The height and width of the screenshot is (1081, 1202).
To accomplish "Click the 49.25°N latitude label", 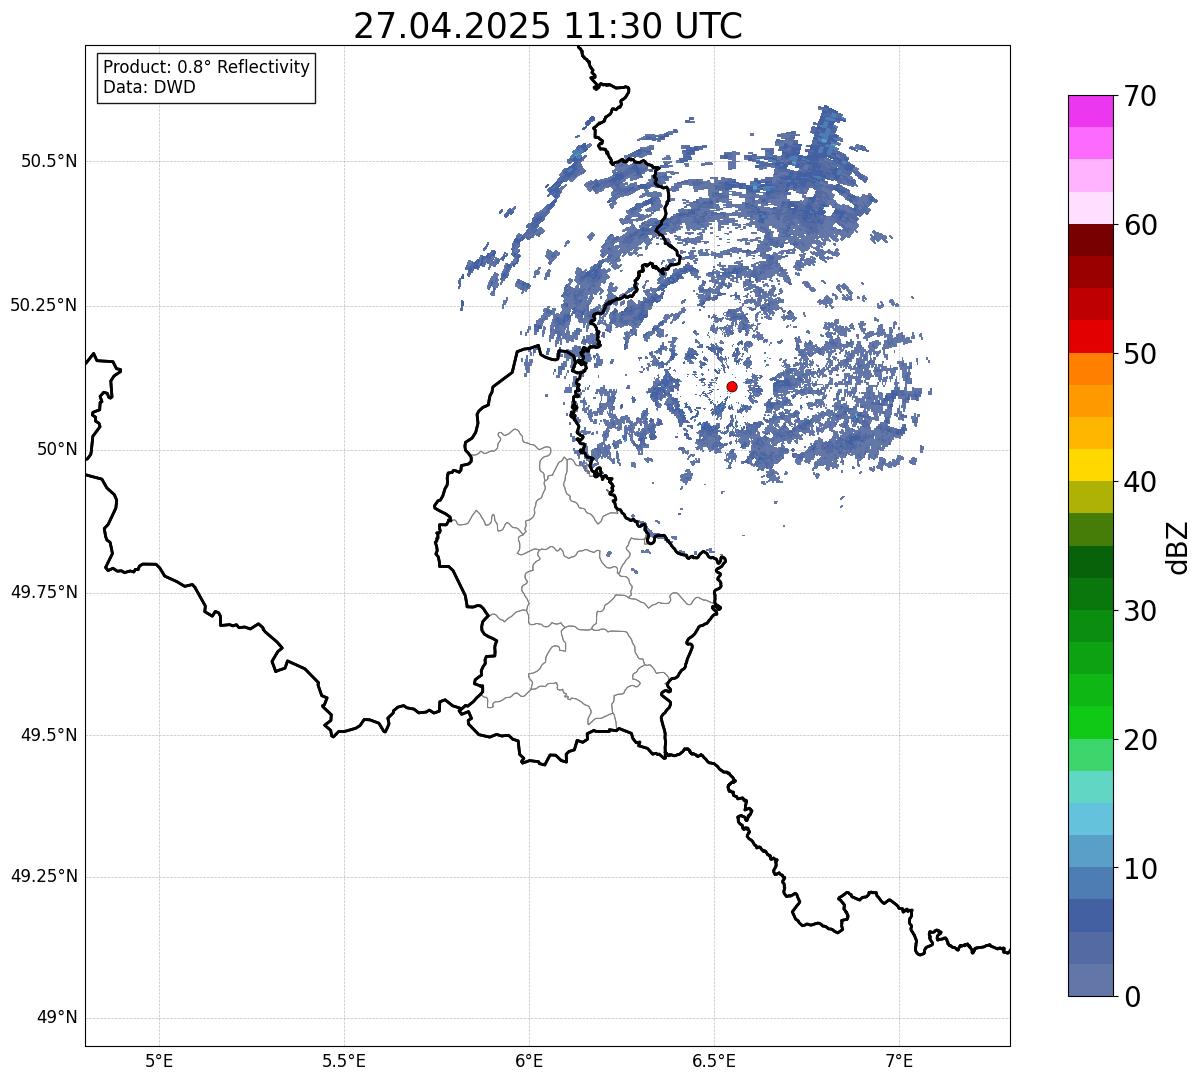I will coord(44,877).
